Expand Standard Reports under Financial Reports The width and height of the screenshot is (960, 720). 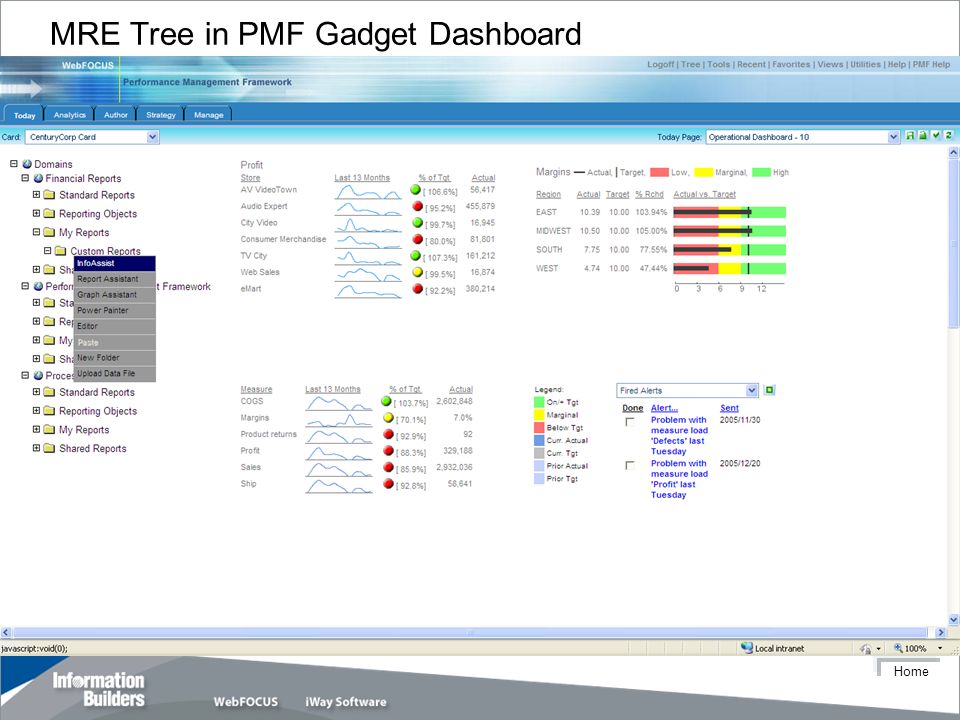coord(36,194)
